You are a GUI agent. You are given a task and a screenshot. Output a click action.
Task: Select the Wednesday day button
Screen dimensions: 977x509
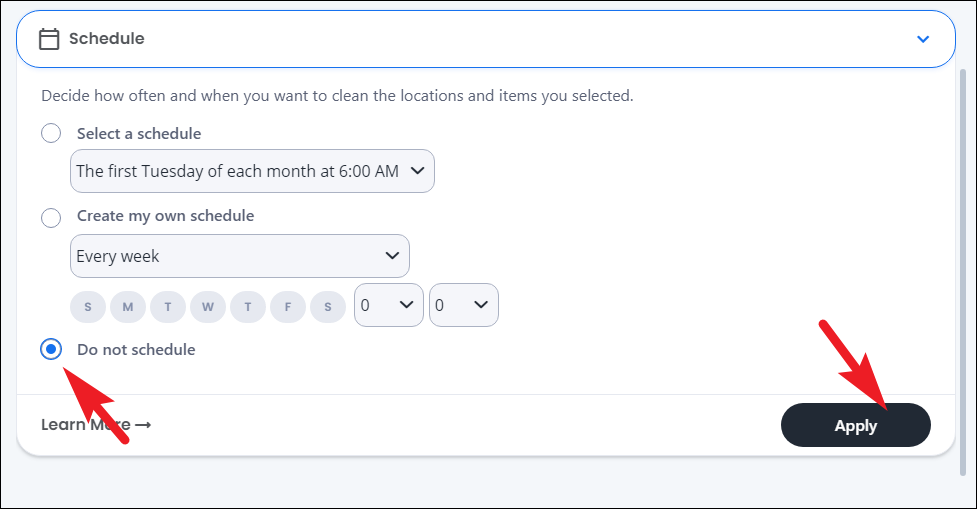[208, 307]
